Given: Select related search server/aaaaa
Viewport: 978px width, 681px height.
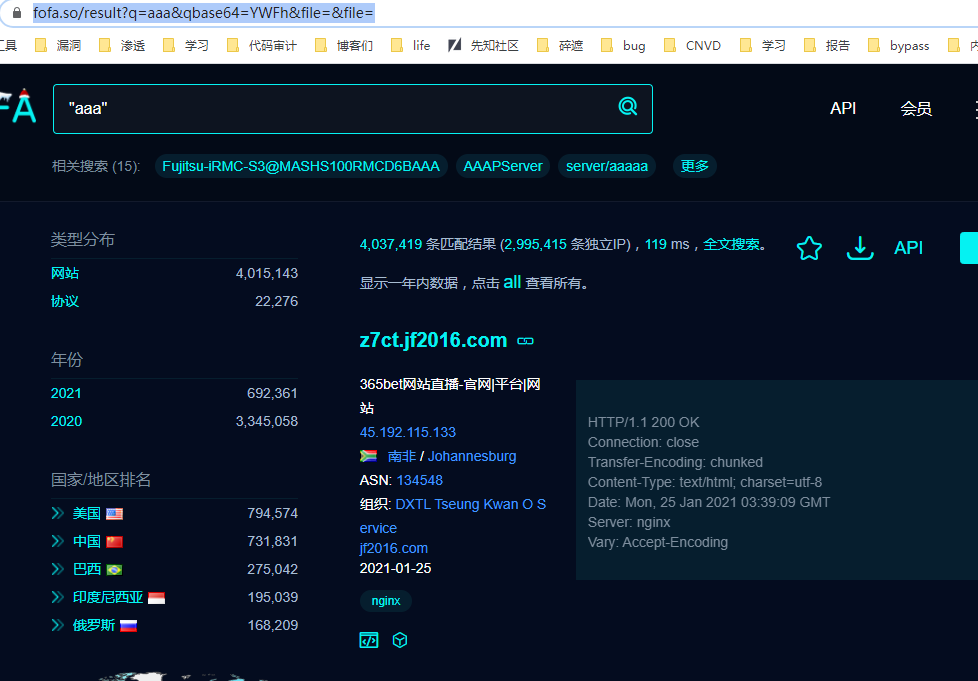Looking at the screenshot, I should tap(607, 166).
